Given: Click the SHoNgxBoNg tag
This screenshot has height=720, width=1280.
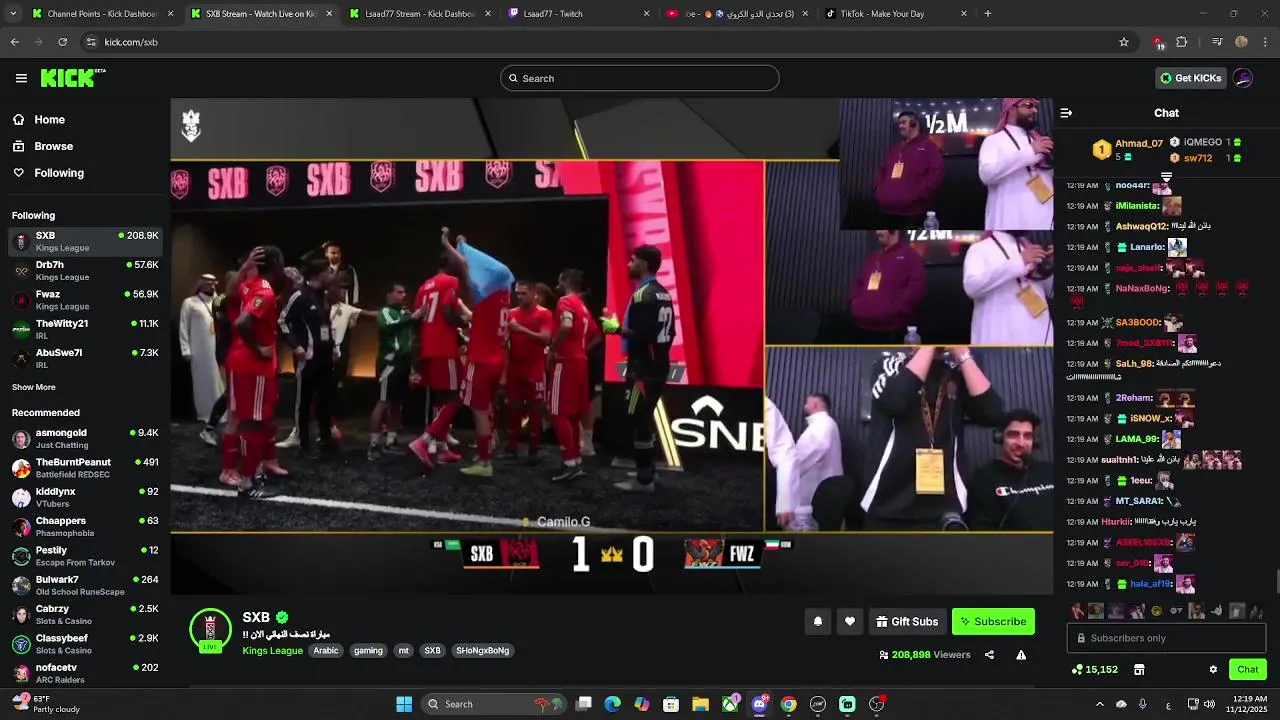Looking at the screenshot, I should point(483,650).
